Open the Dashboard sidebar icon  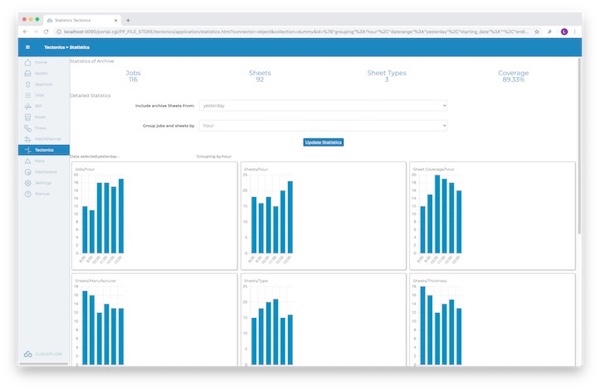click(x=28, y=172)
